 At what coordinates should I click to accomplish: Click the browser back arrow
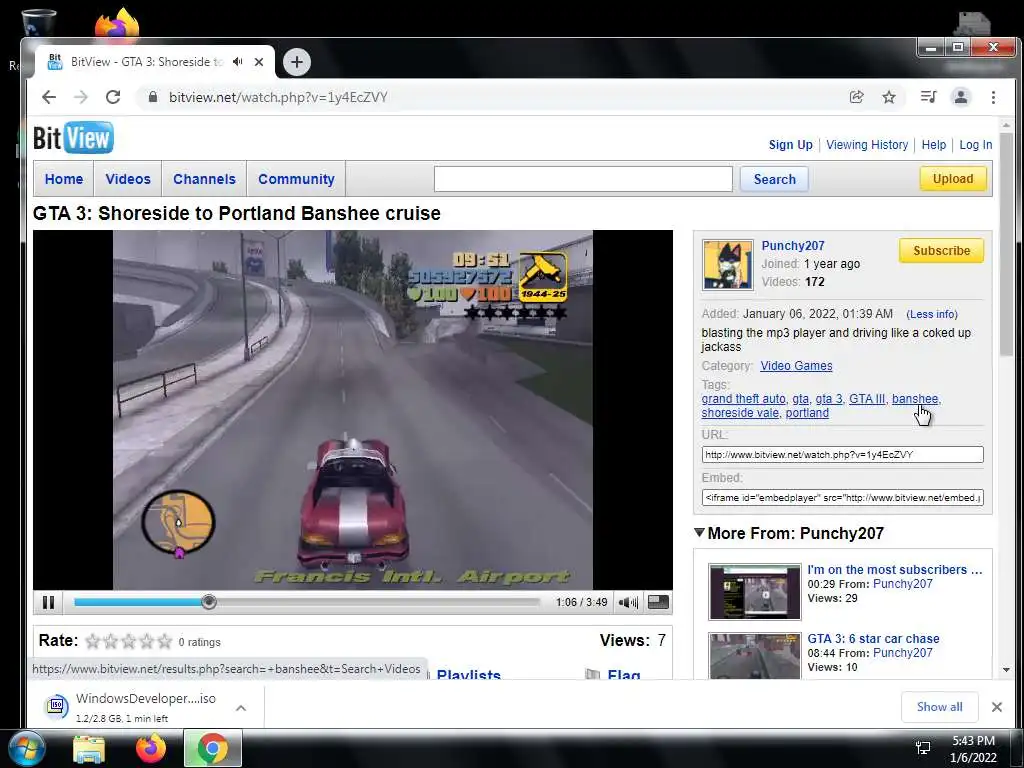[x=49, y=97]
